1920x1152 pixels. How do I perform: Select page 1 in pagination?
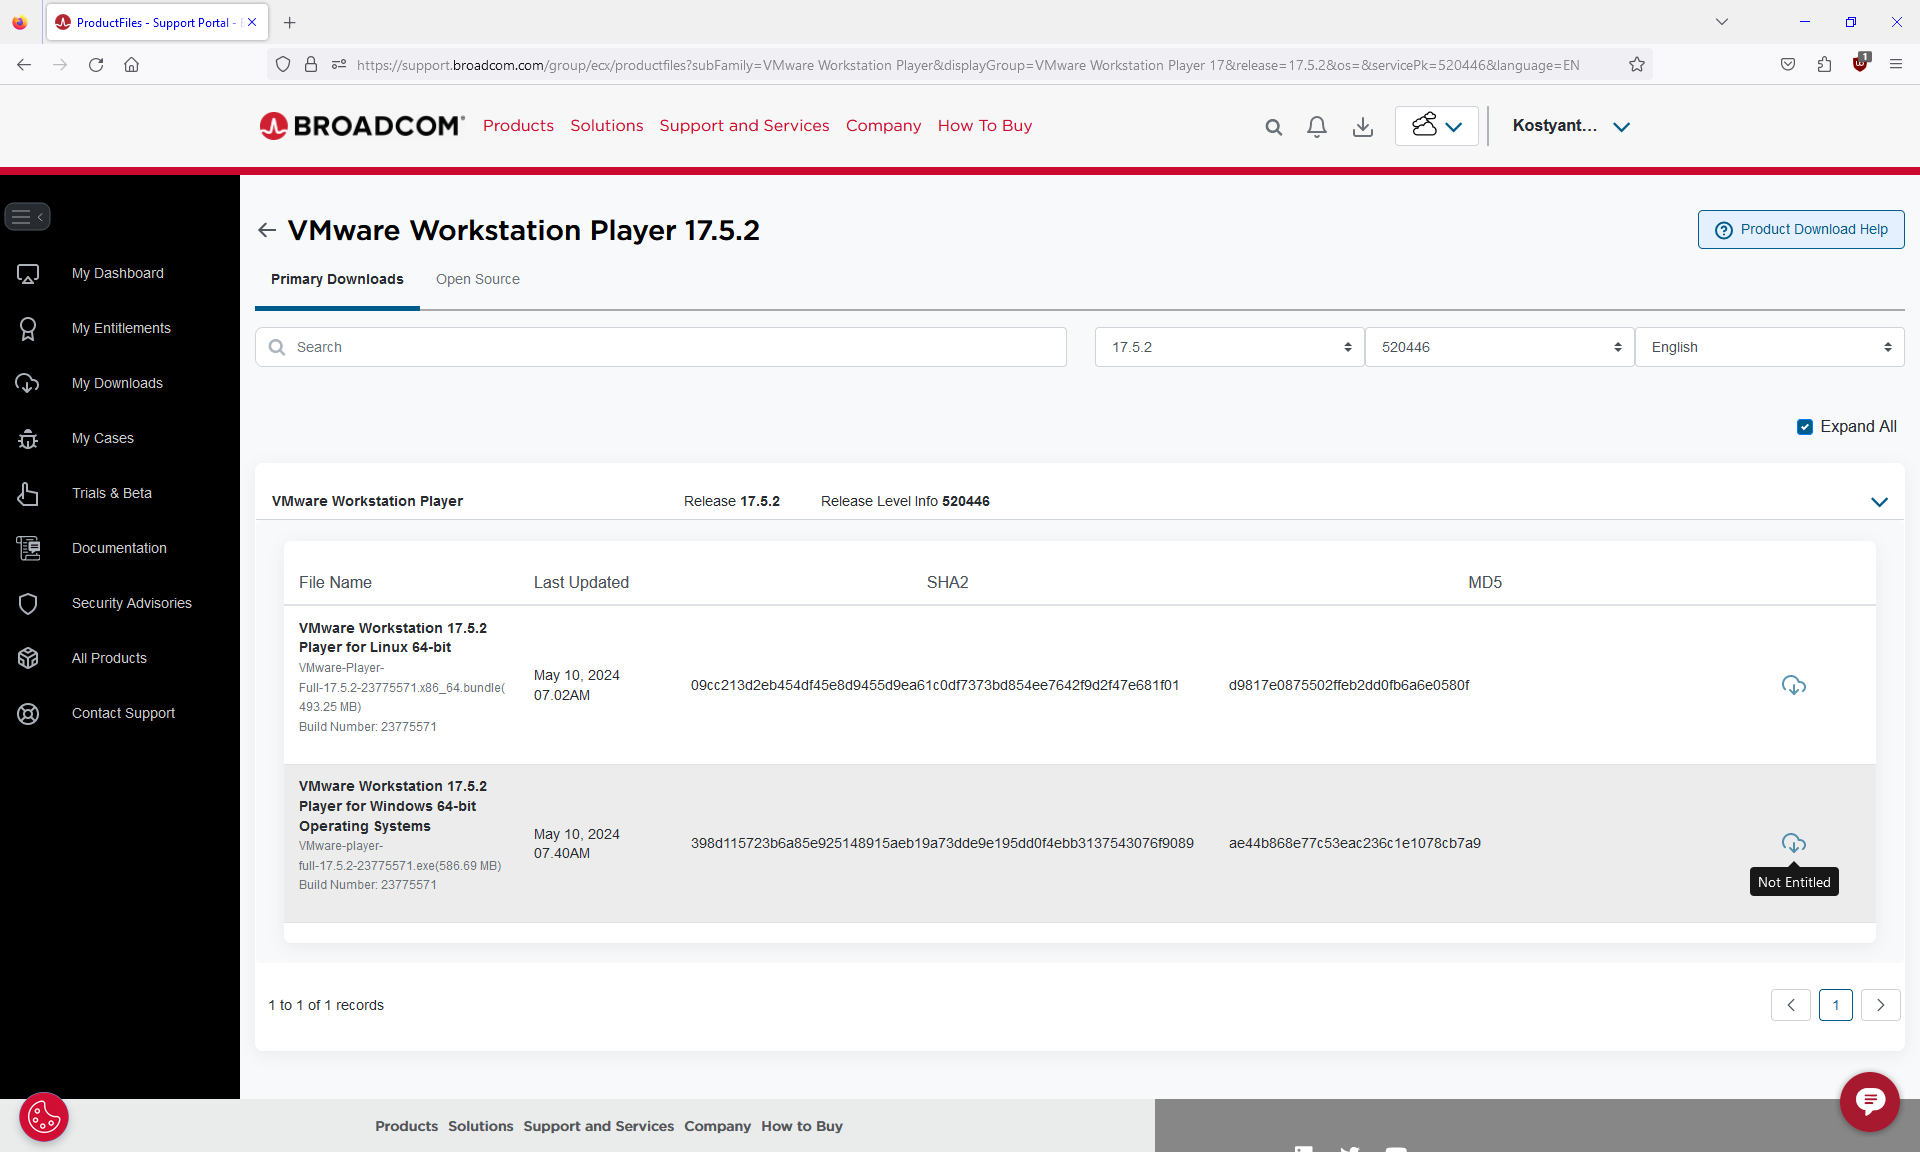[x=1835, y=1005]
